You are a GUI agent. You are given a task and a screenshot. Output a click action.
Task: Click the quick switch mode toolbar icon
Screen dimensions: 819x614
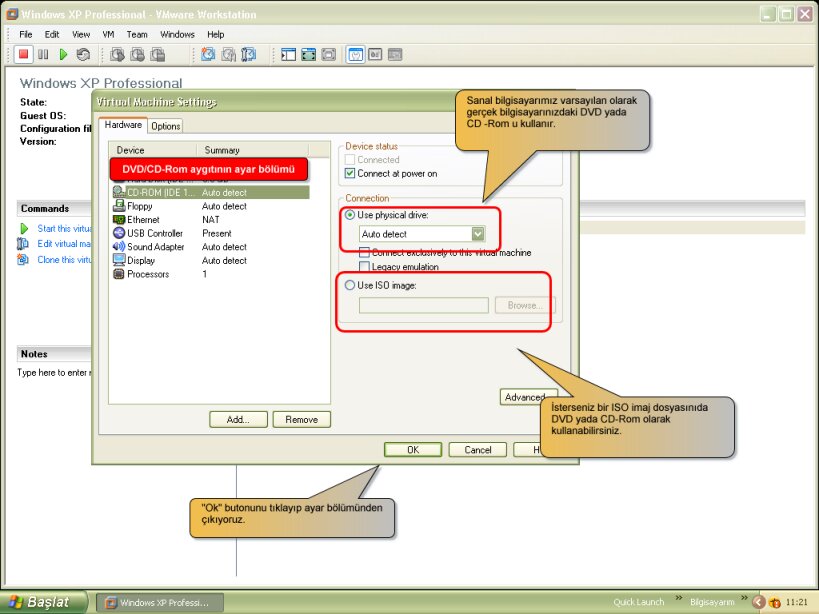click(329, 54)
